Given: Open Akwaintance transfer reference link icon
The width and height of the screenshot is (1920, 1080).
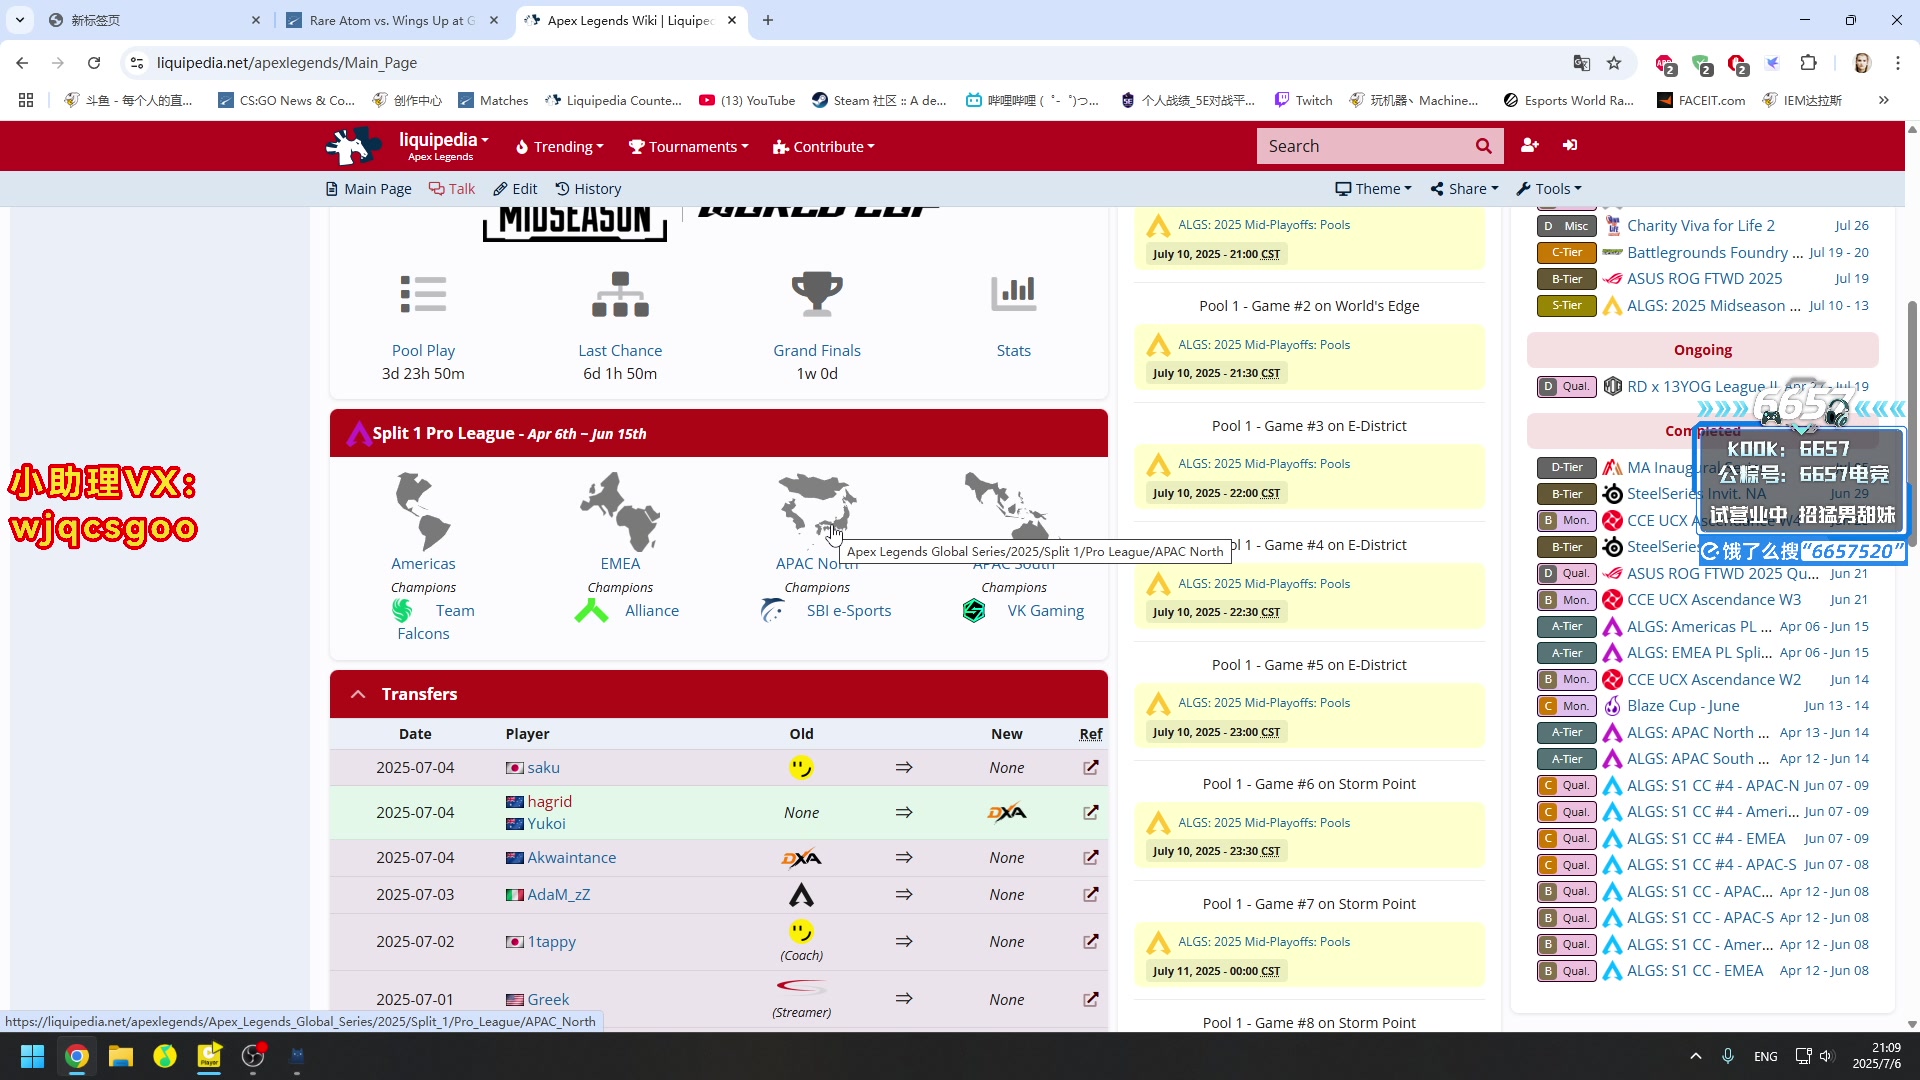Looking at the screenshot, I should coord(1091,858).
